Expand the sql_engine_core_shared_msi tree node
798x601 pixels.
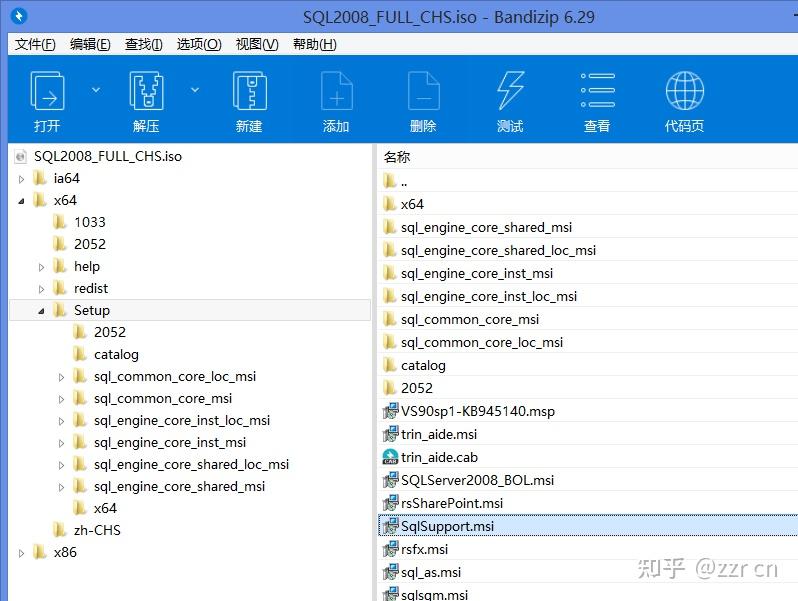tap(61, 487)
